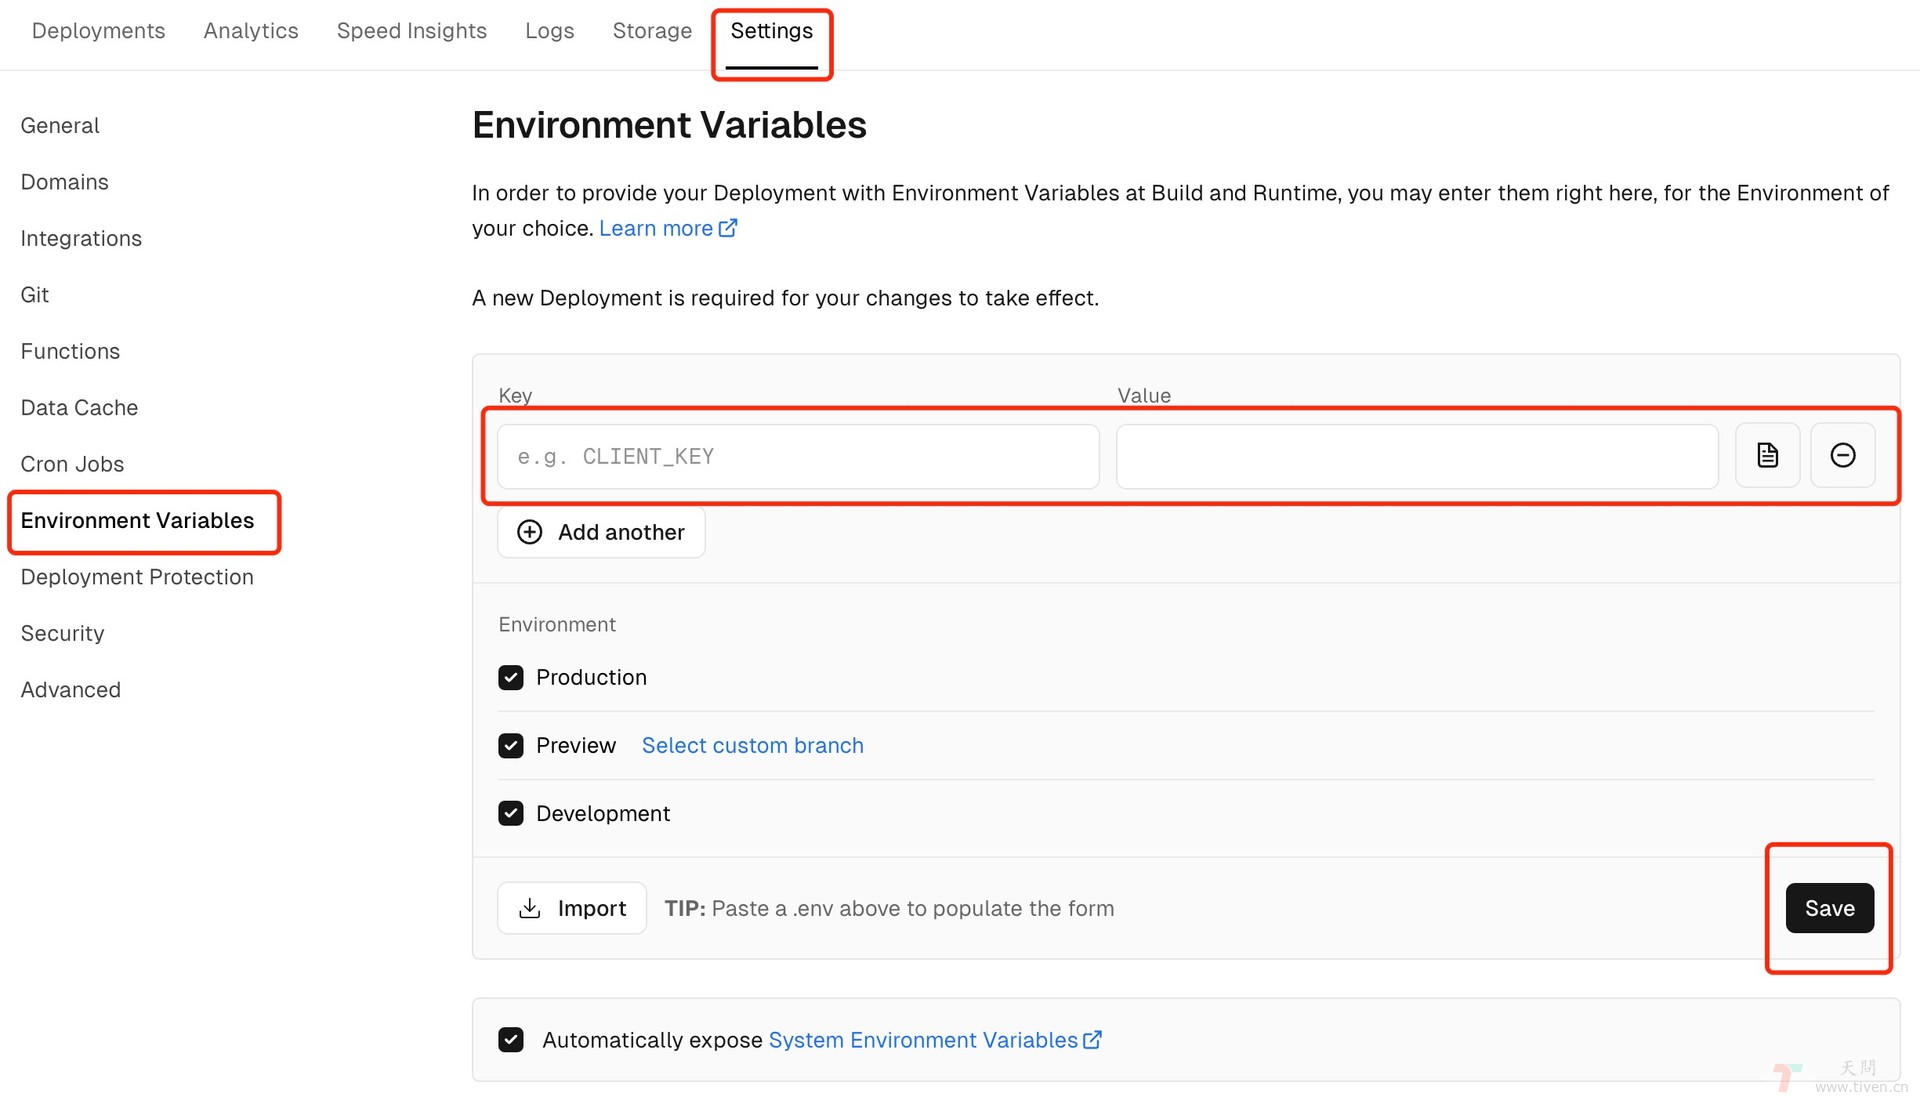Open Logs tab
The image size is (1920, 1104).
pyautogui.click(x=550, y=29)
